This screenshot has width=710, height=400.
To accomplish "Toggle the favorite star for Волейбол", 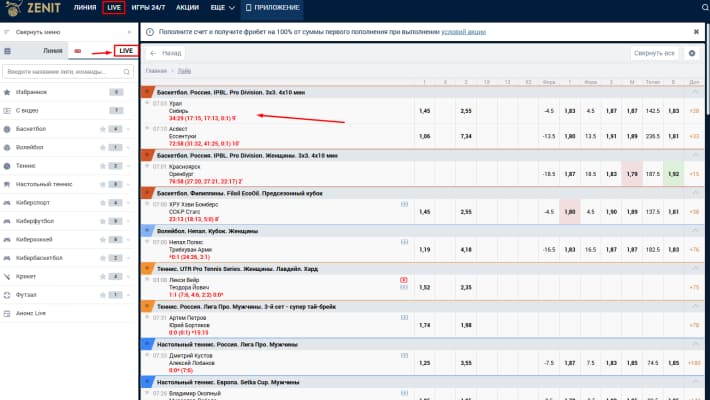I will 103,147.
